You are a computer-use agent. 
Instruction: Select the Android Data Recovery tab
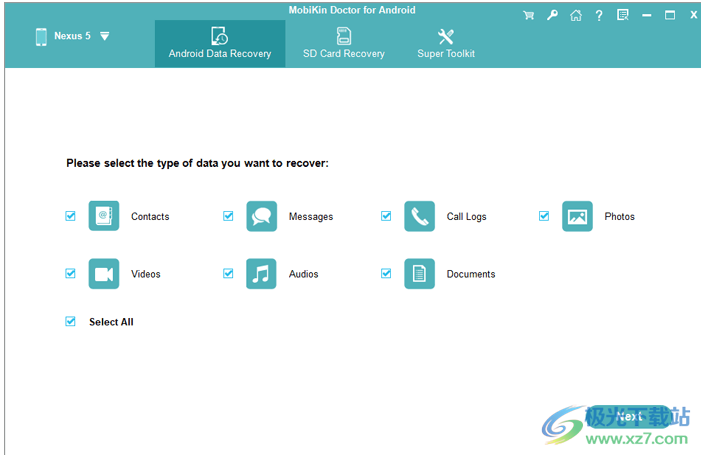click(x=219, y=44)
